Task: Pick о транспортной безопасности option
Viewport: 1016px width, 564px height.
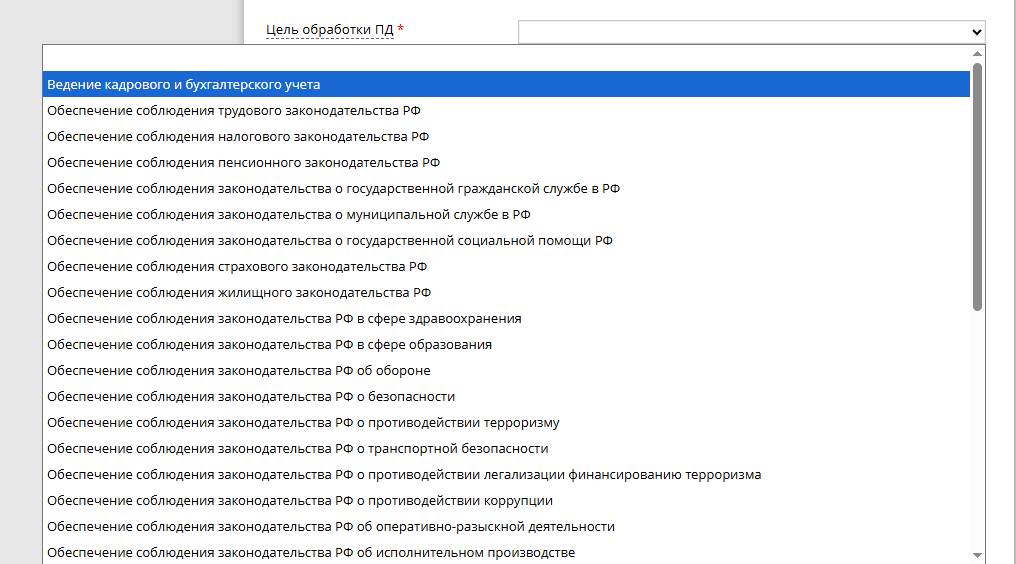Action: pyautogui.click(x=297, y=449)
